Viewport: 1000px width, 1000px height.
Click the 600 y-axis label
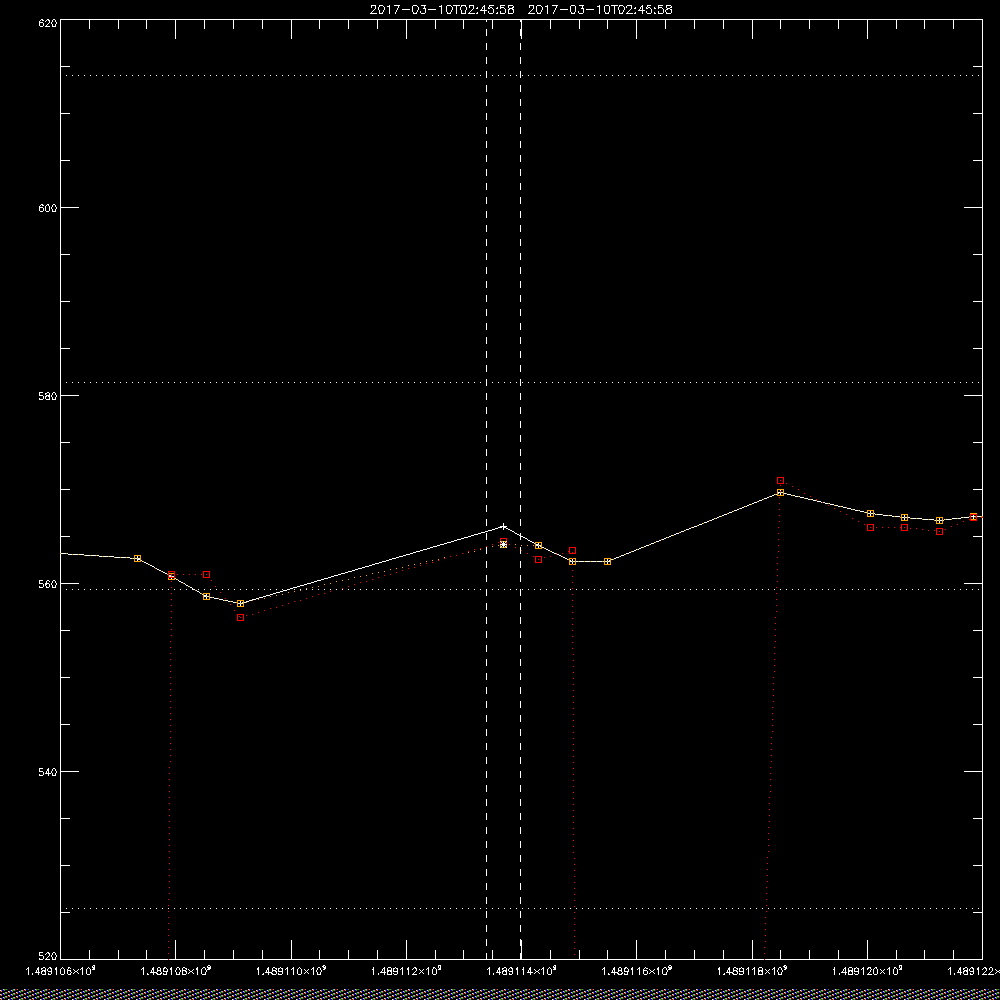[x=48, y=208]
